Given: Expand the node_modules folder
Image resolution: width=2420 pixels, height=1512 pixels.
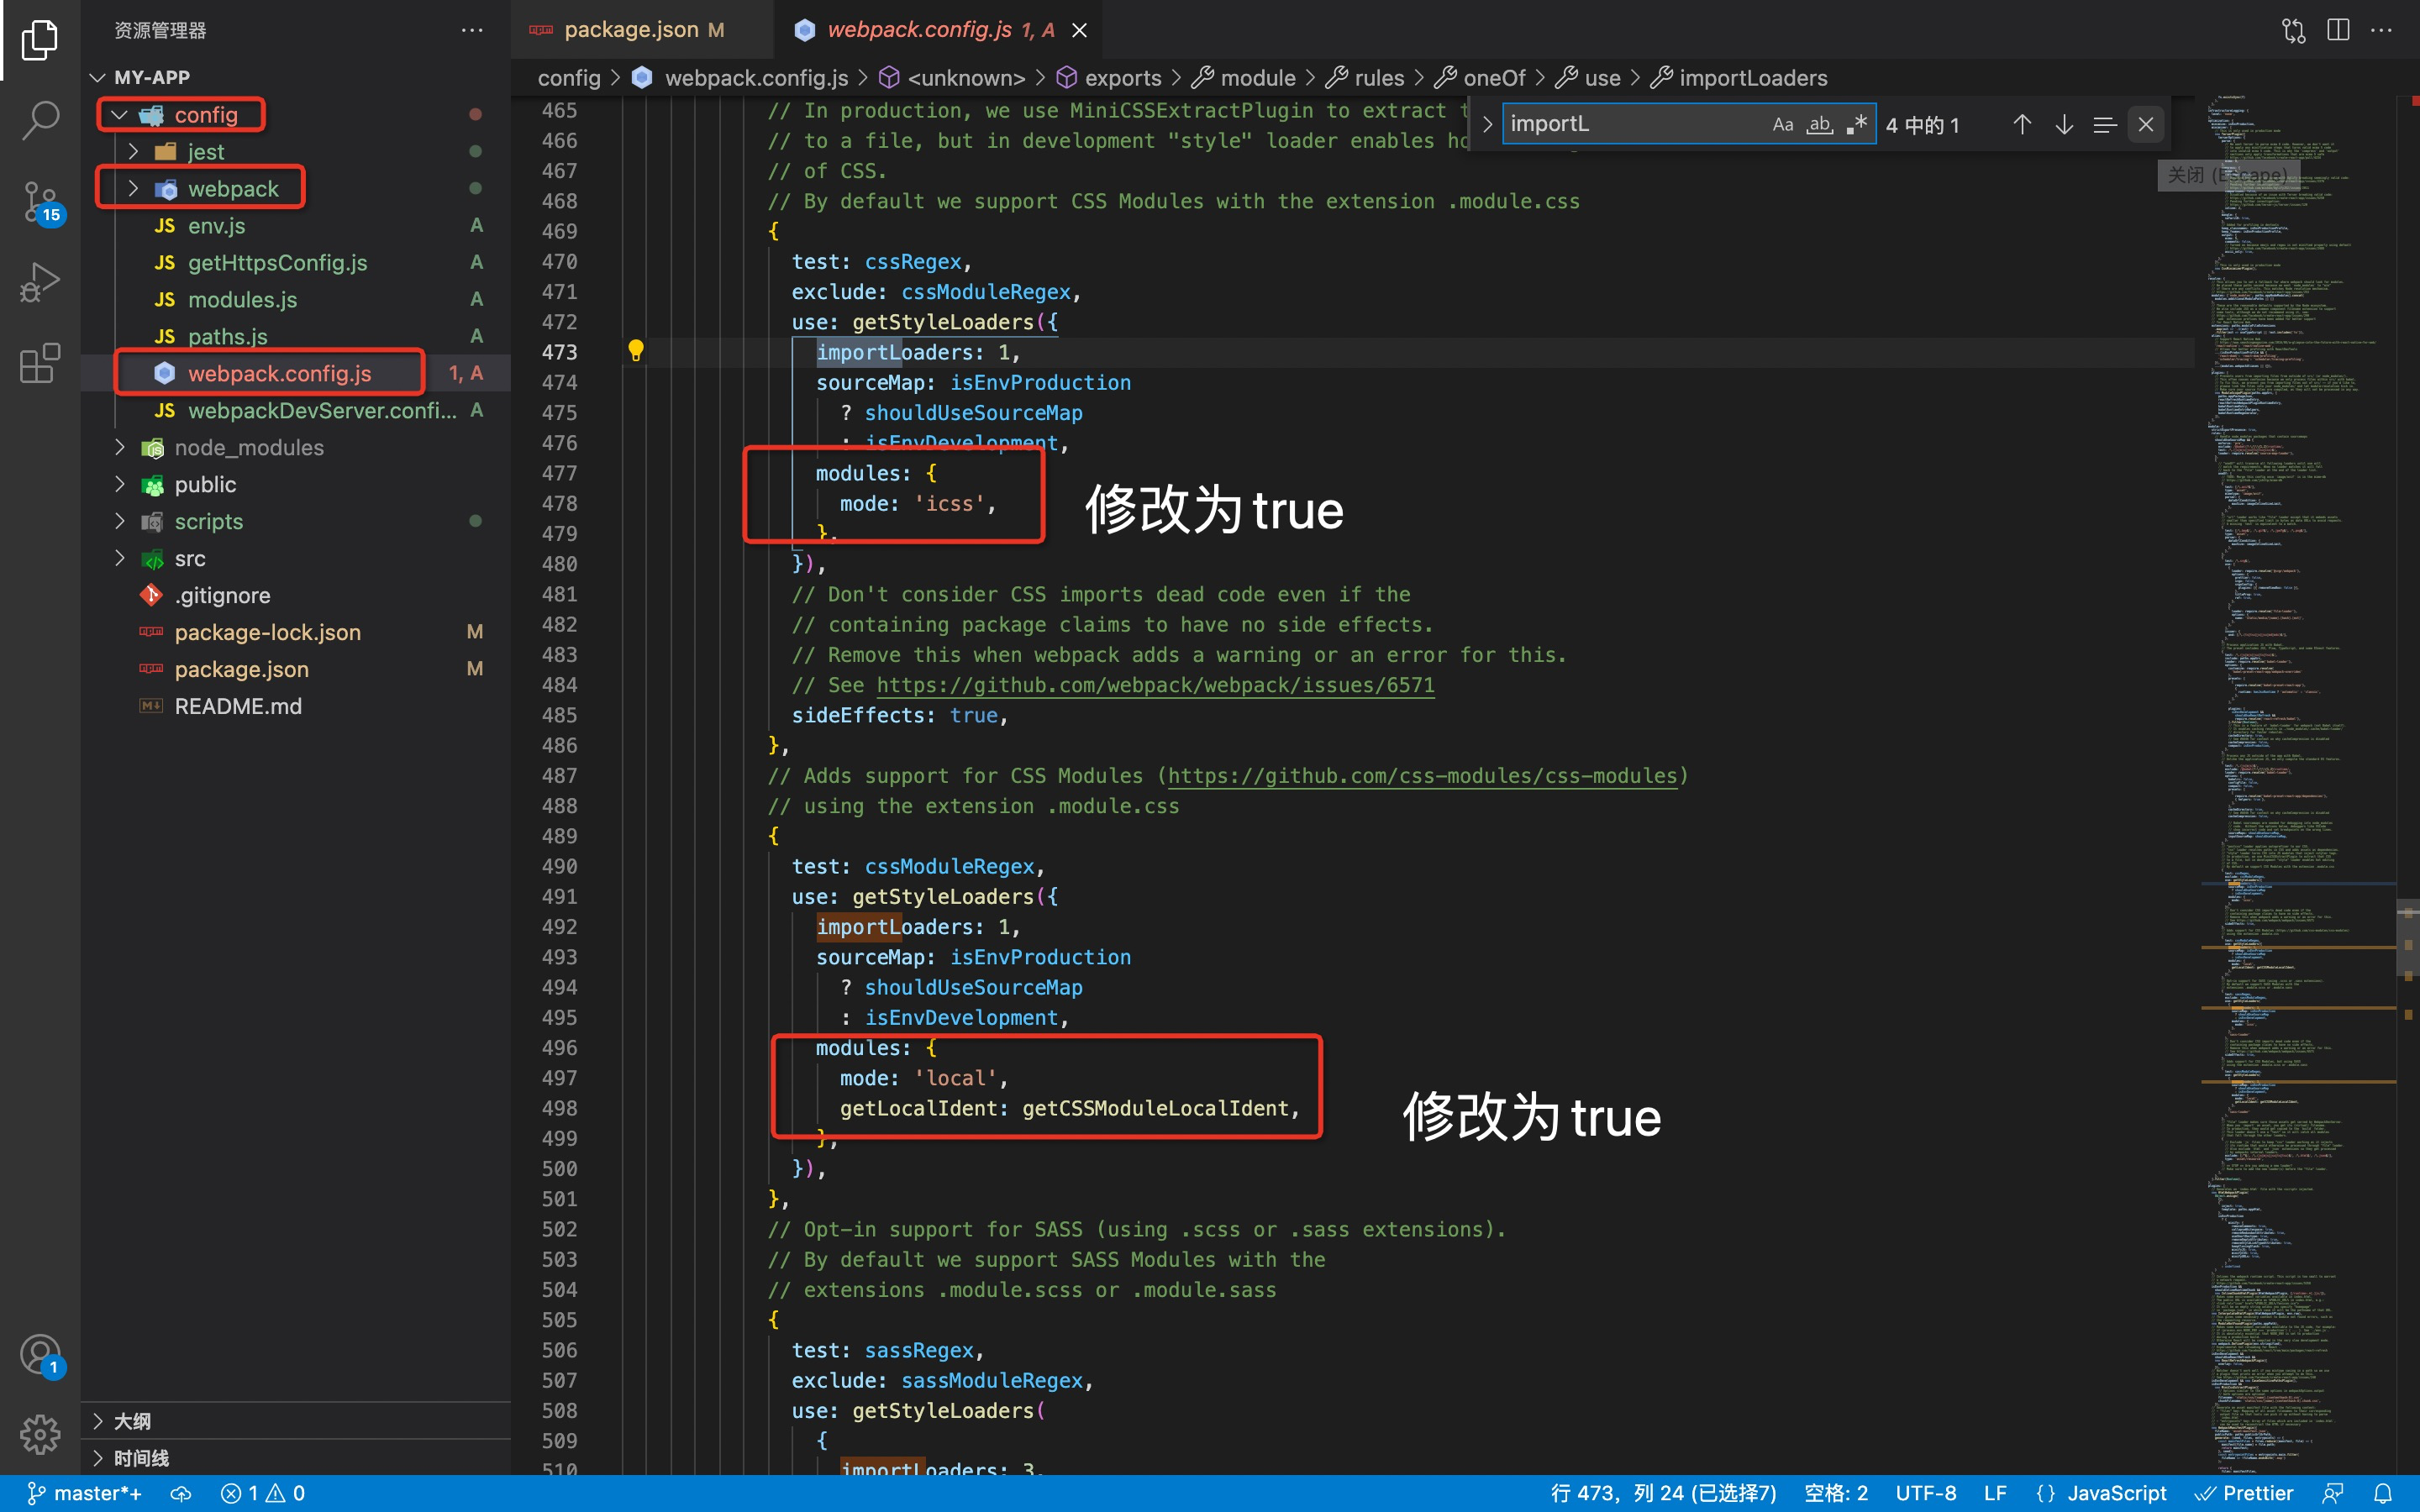Looking at the screenshot, I should coord(248,447).
